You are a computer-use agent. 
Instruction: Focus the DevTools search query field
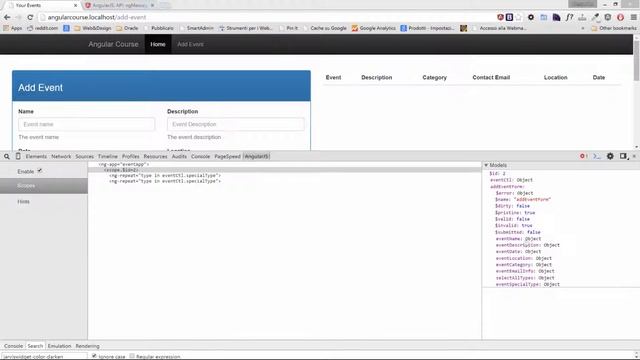44,356
